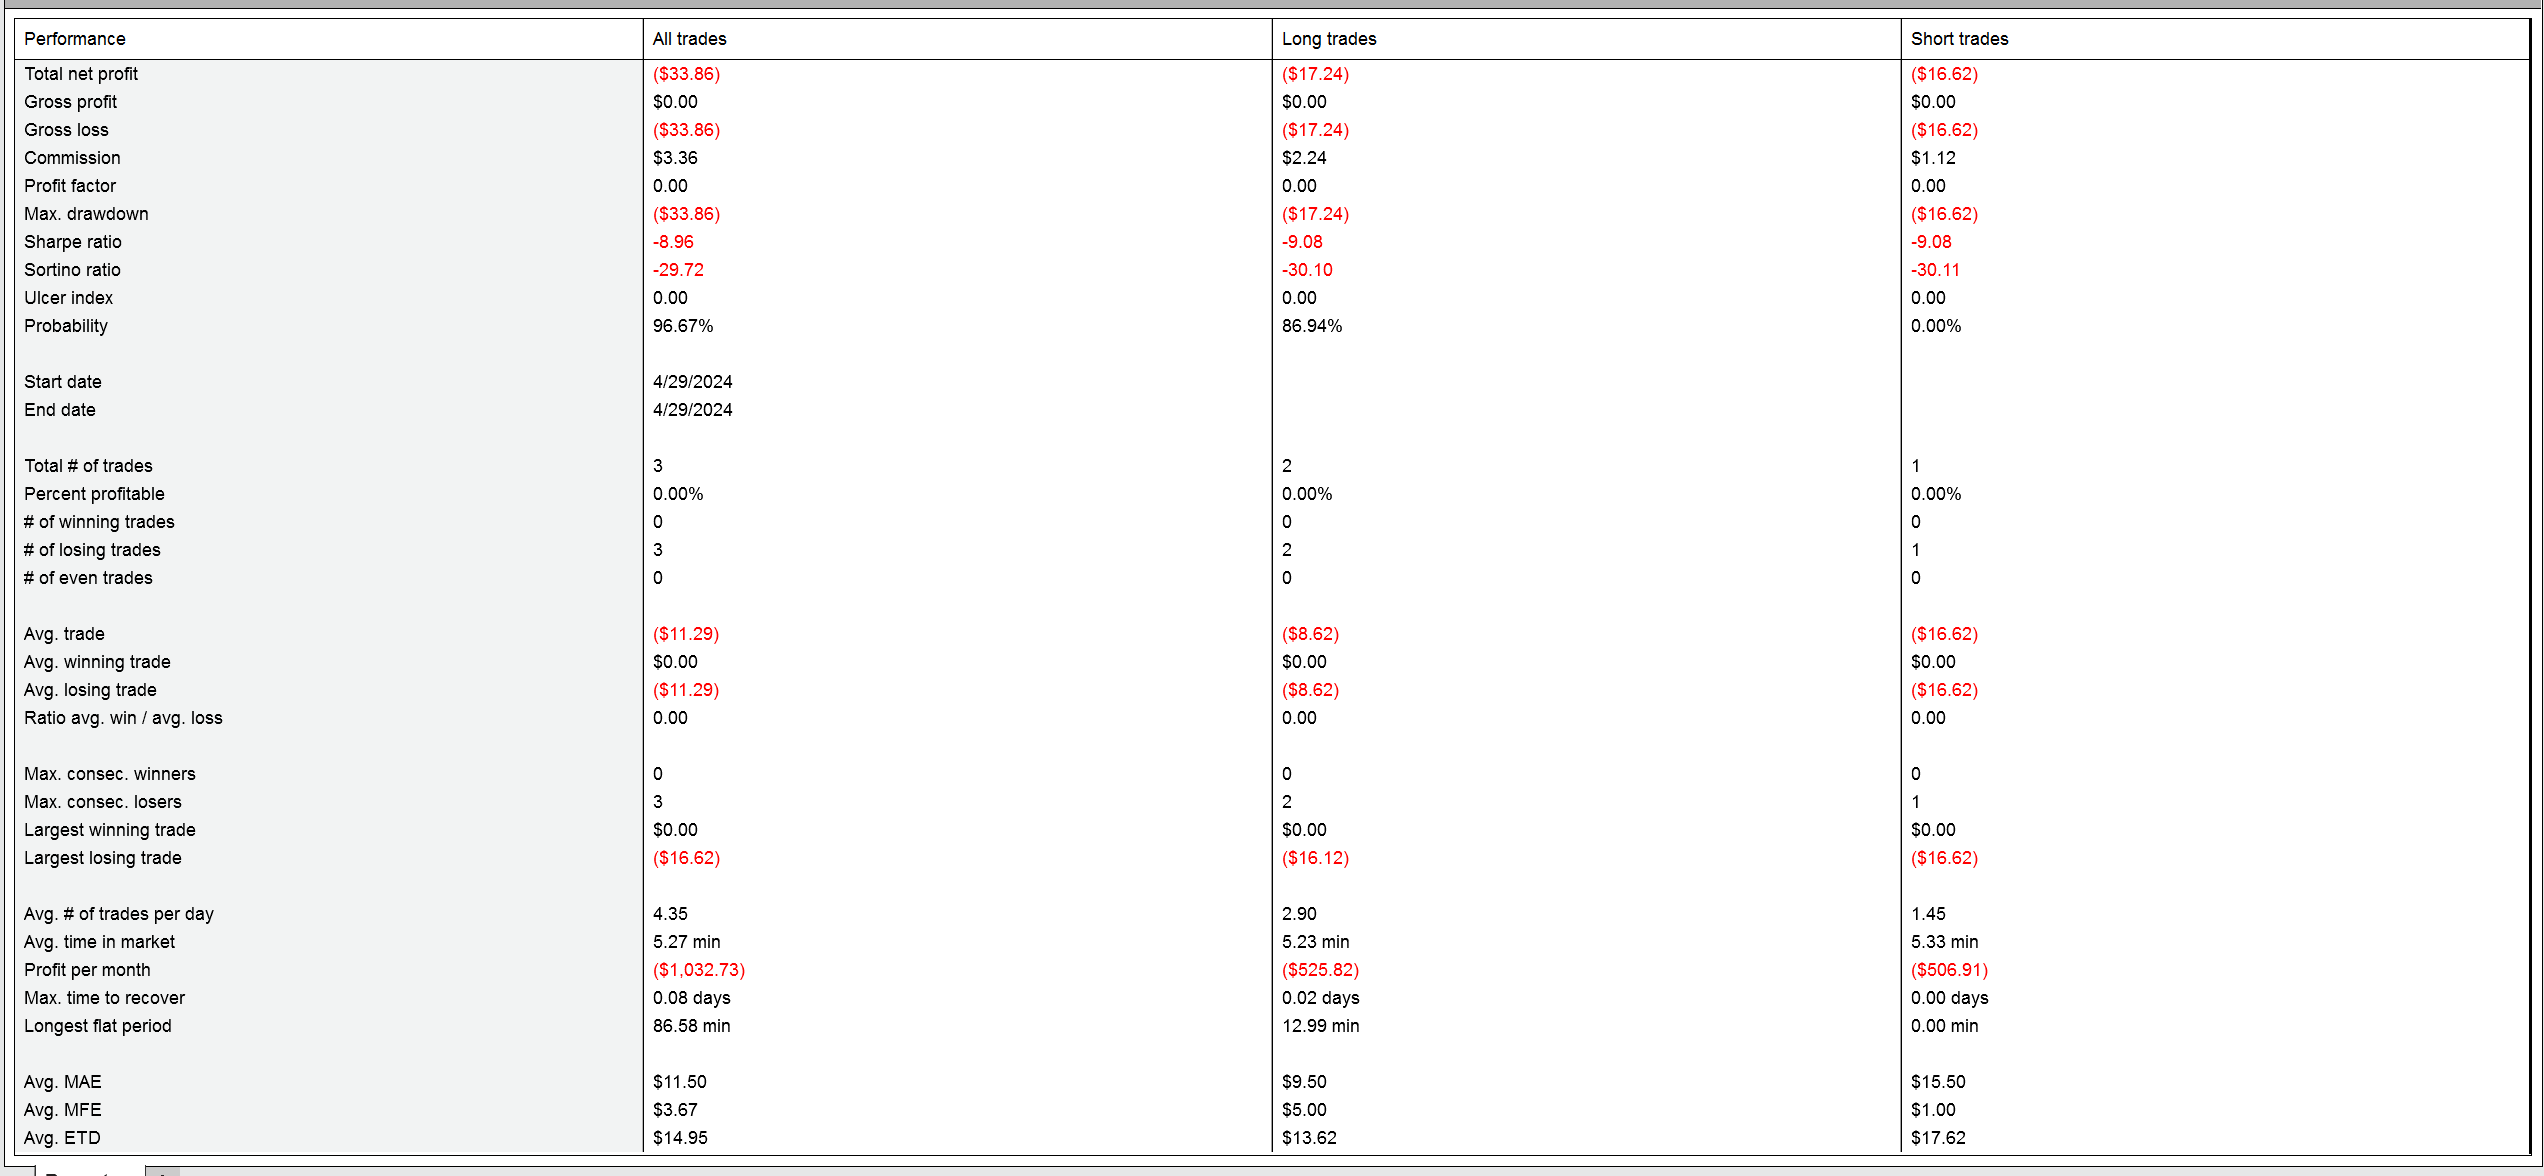Select Profit per month value ($506.91)

[x=1949, y=970]
